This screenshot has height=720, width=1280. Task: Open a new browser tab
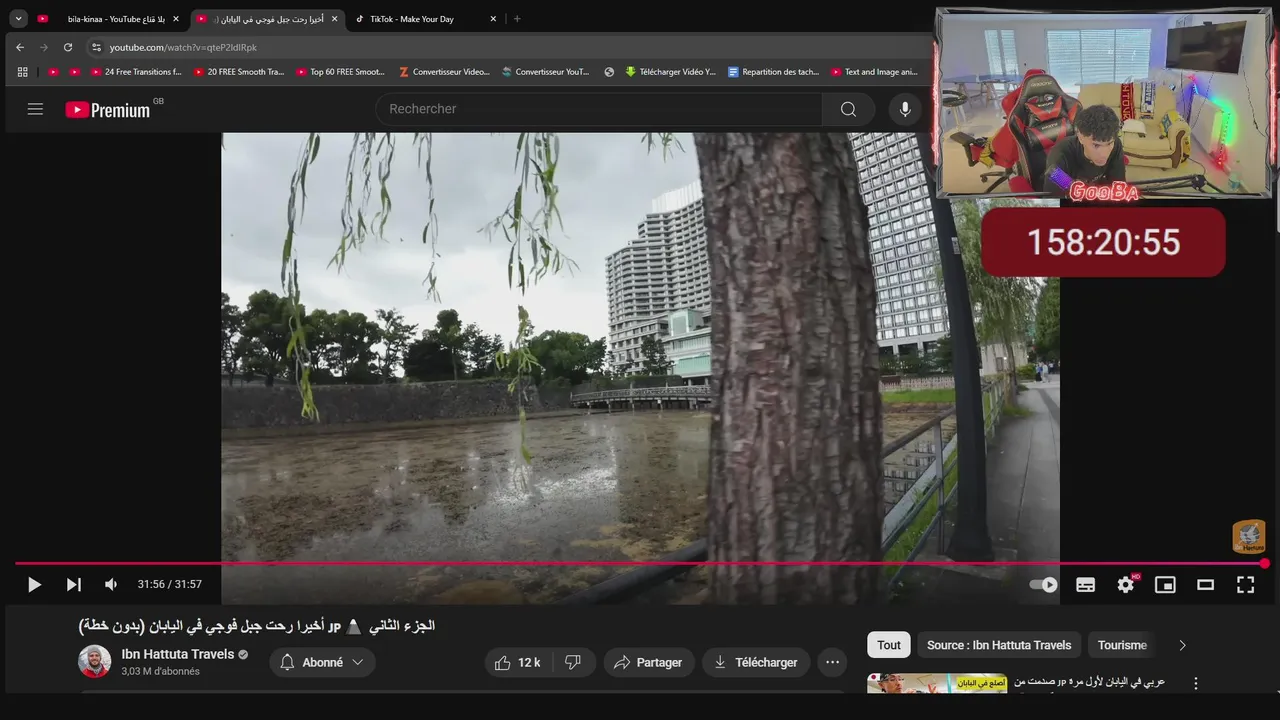pyautogui.click(x=517, y=19)
